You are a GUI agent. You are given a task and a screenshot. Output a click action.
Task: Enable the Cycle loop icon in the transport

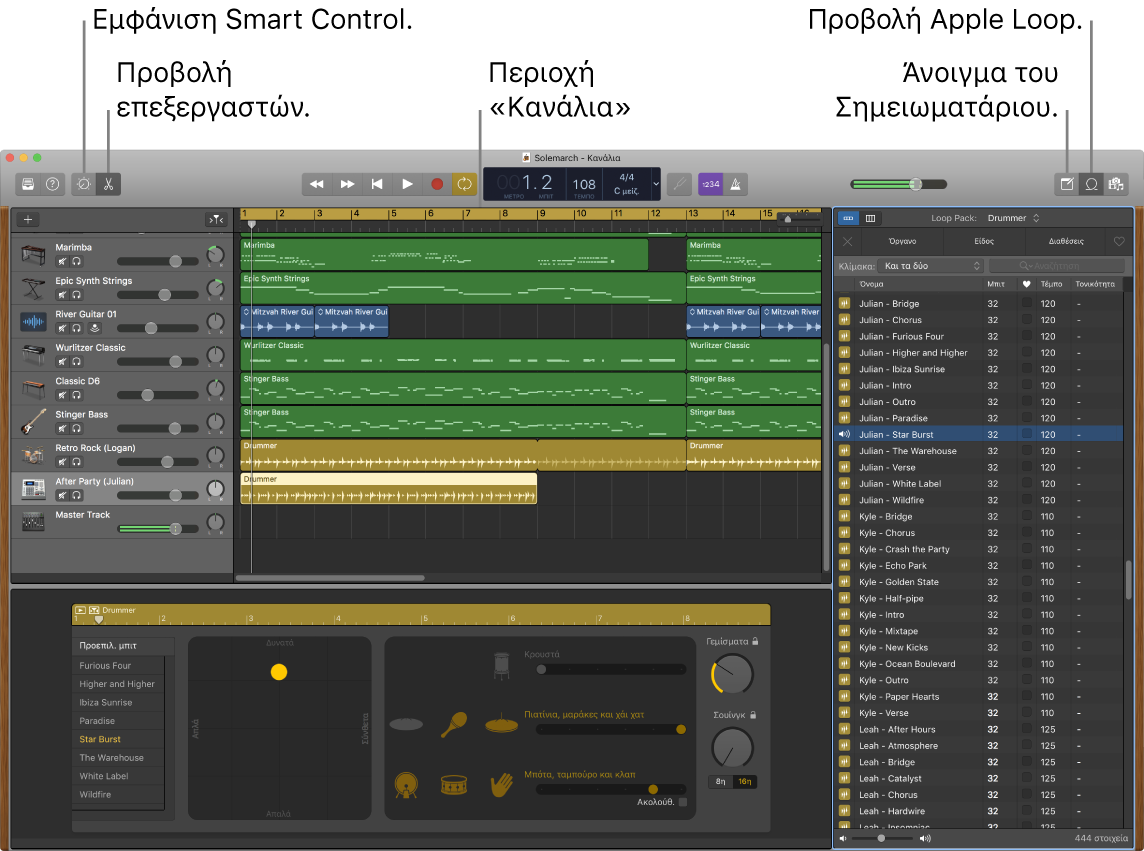463,184
